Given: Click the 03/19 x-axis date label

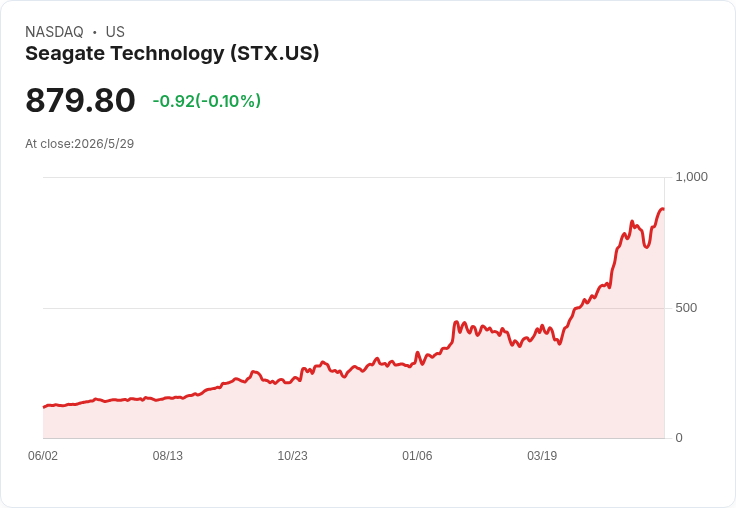Looking at the screenshot, I should 542,456.
